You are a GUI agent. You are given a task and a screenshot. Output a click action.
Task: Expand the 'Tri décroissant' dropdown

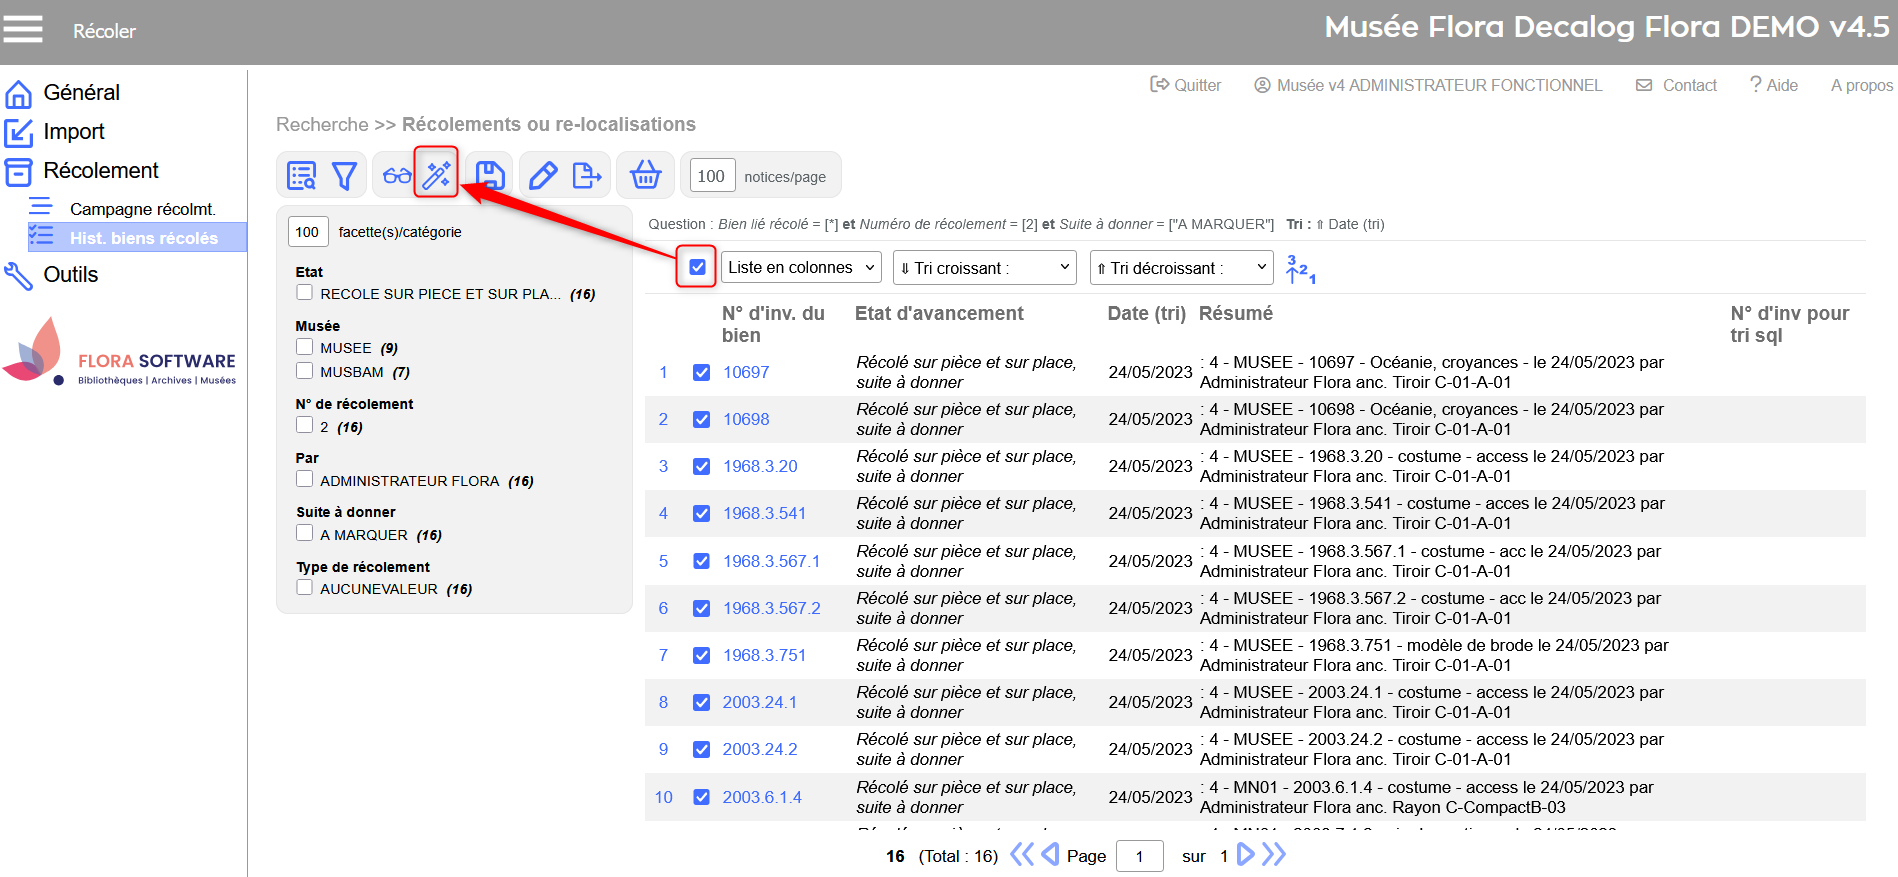(x=1181, y=268)
